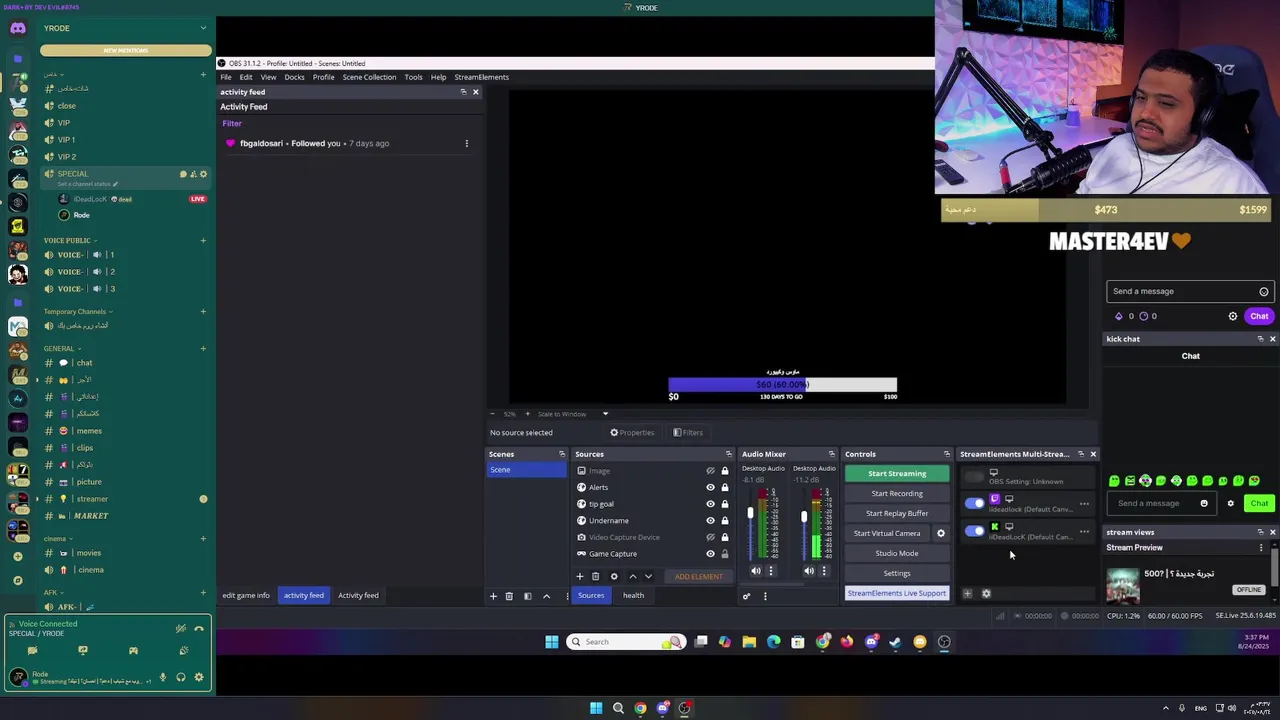Adjust second Desktop Audio volume slider
This screenshot has height=720, width=1280.
[x=803, y=517]
